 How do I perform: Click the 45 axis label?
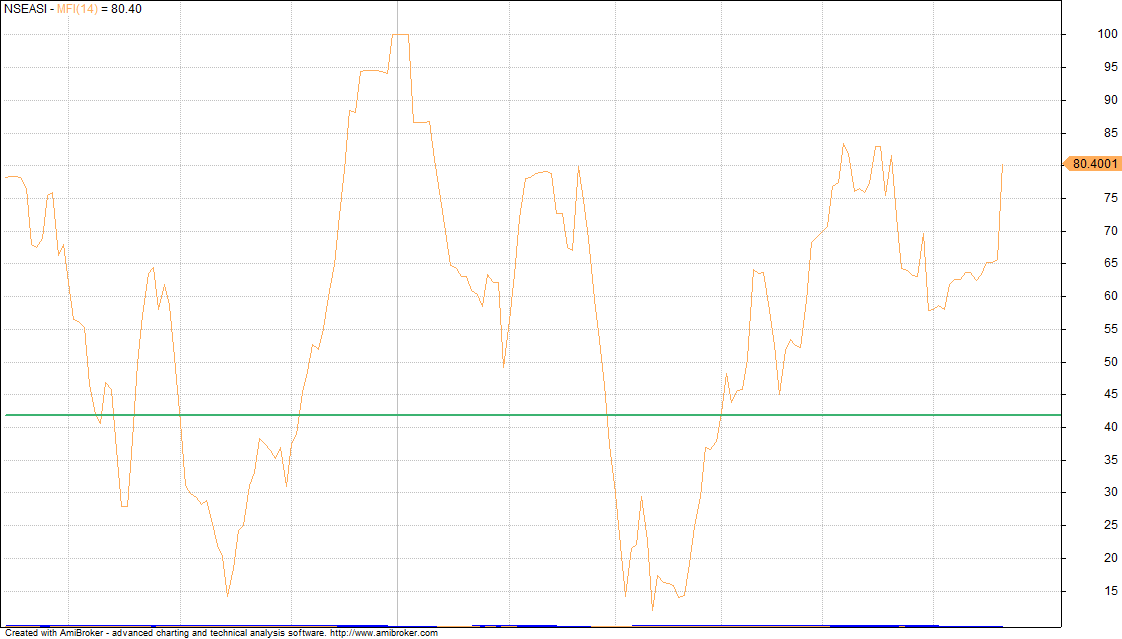point(1111,394)
